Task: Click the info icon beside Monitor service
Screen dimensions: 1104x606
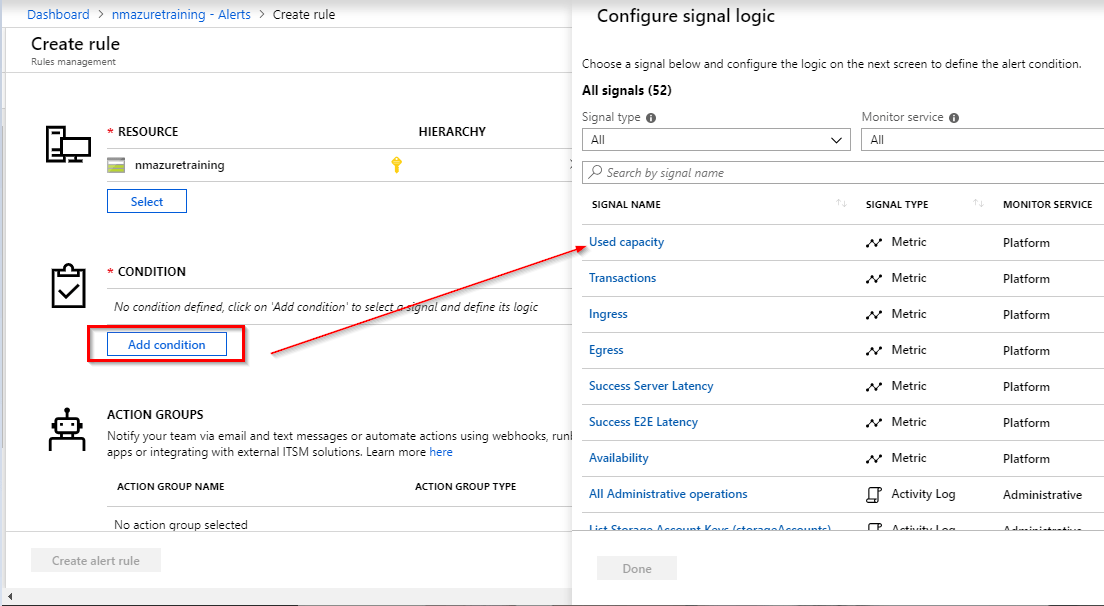Action: click(953, 118)
